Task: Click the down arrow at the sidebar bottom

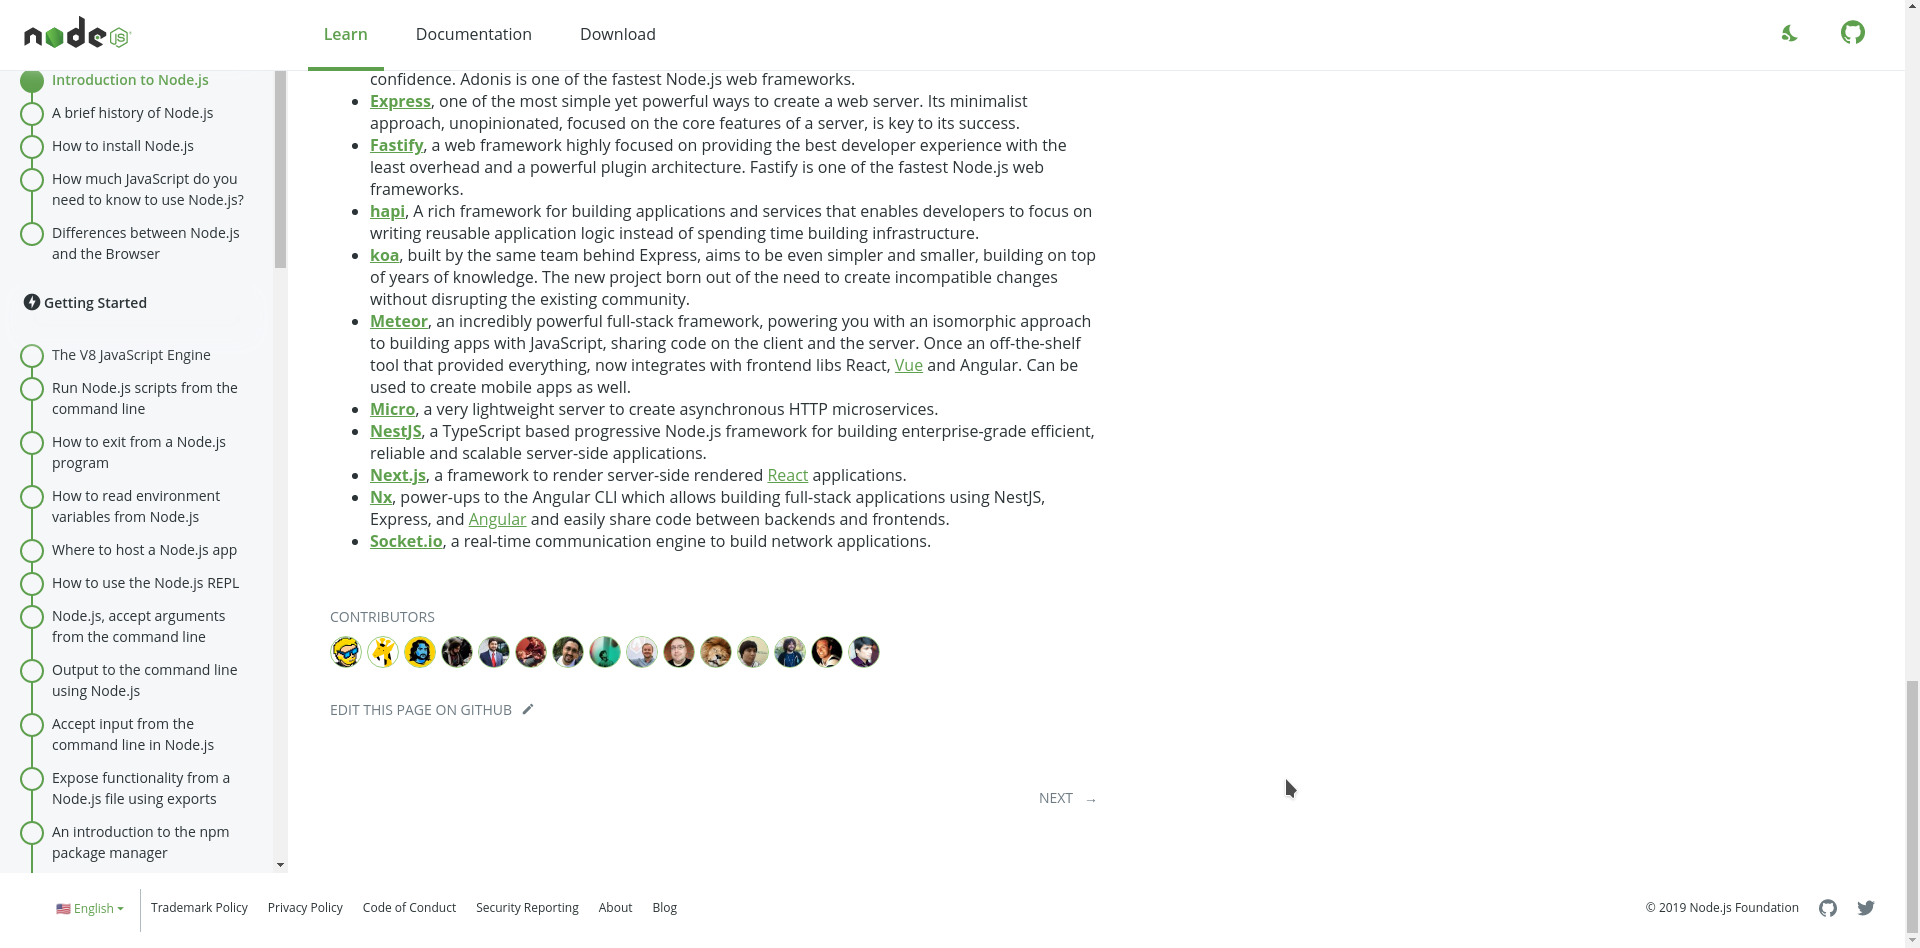Action: [x=280, y=864]
